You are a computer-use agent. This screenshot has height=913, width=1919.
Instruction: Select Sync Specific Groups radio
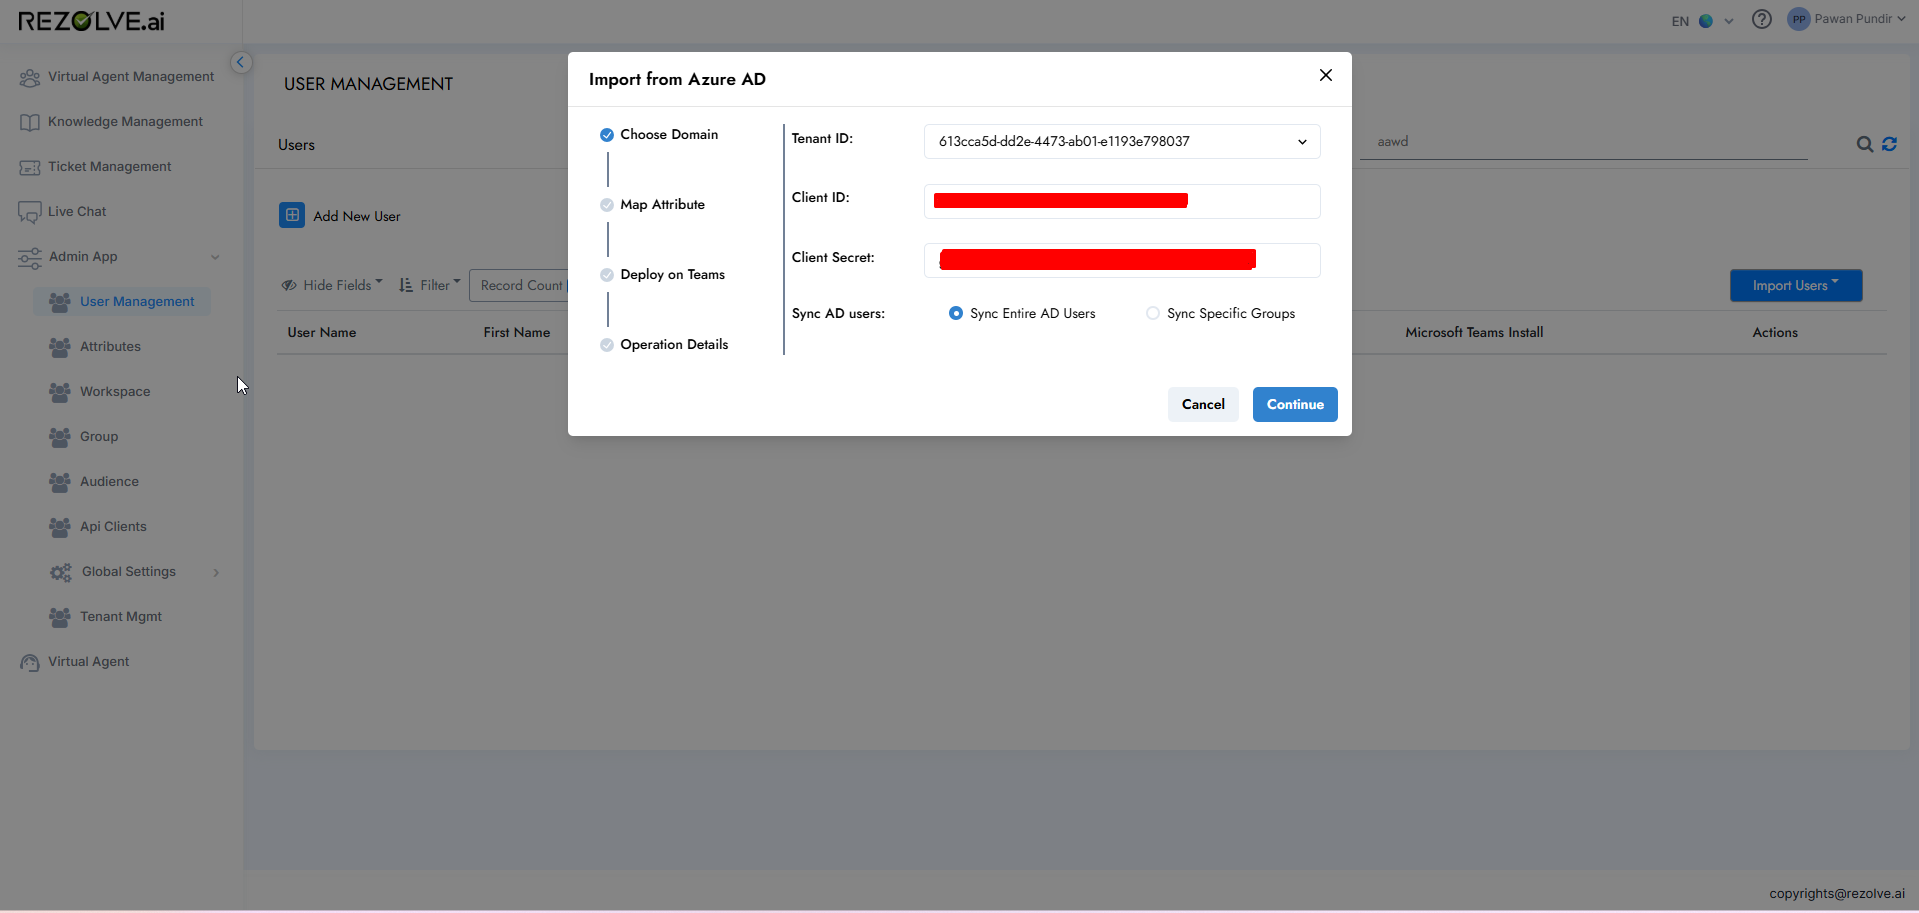click(1153, 313)
